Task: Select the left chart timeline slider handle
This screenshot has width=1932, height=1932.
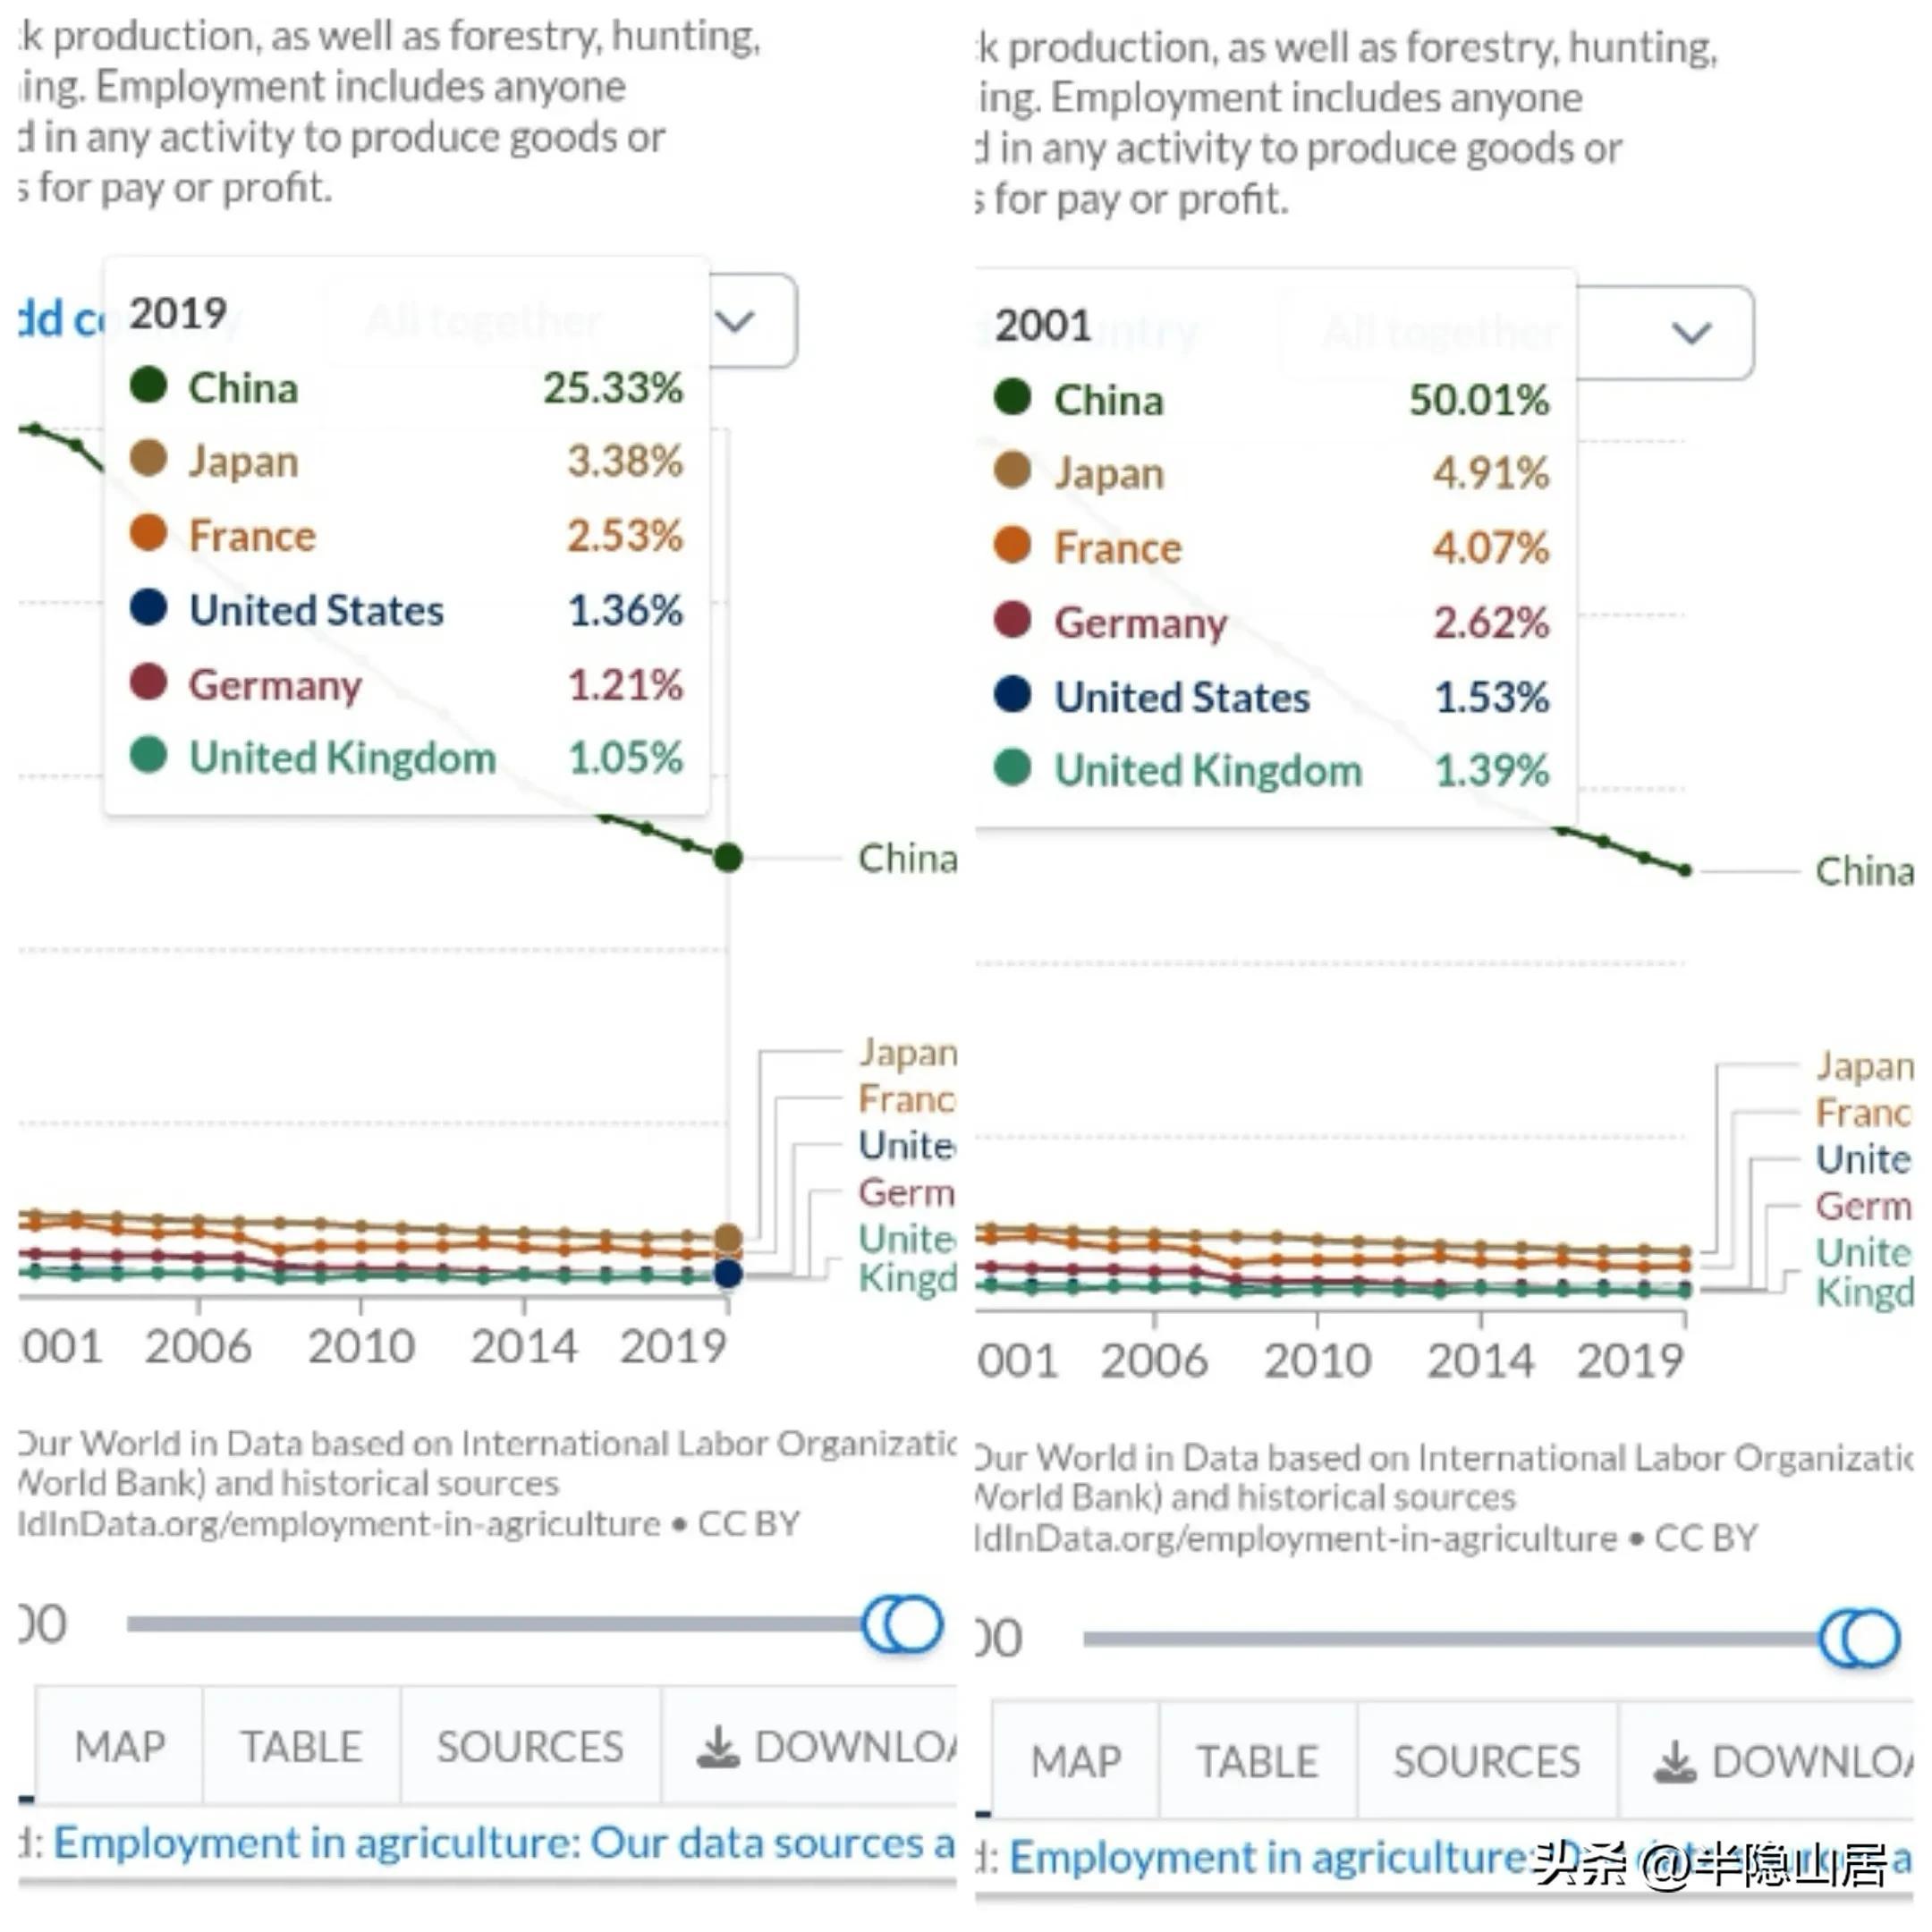Action: pos(903,1623)
